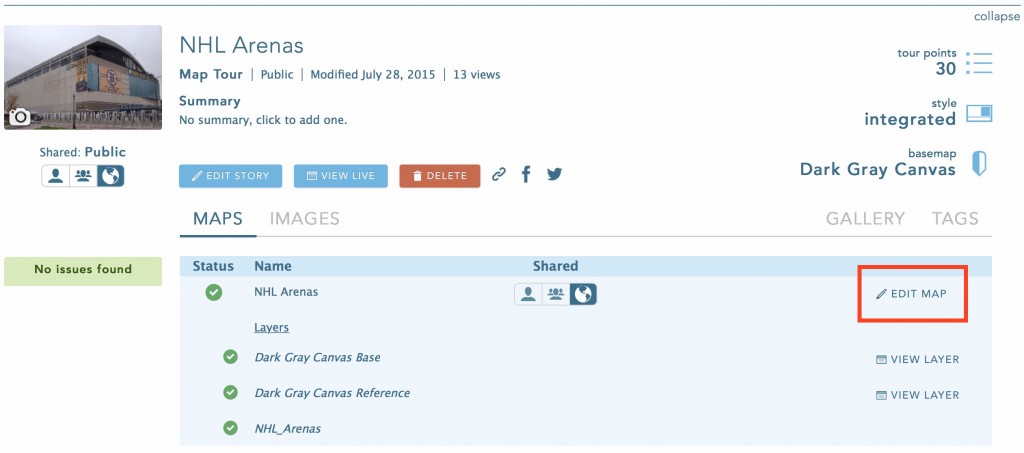Viewport: 1024px width, 453px height.
Task: Share the story on Twitter
Action: tap(554, 174)
